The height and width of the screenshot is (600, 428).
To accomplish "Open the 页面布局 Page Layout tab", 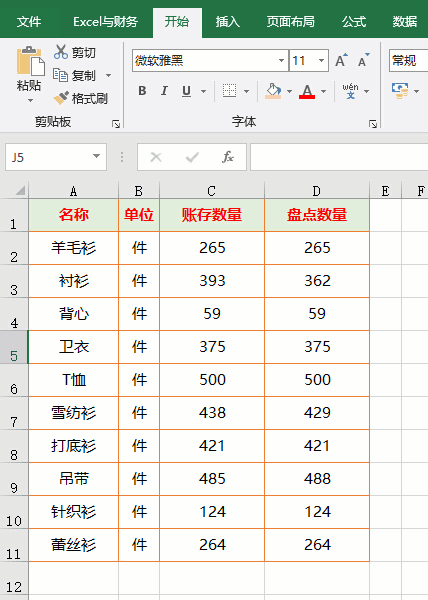I will (x=291, y=22).
